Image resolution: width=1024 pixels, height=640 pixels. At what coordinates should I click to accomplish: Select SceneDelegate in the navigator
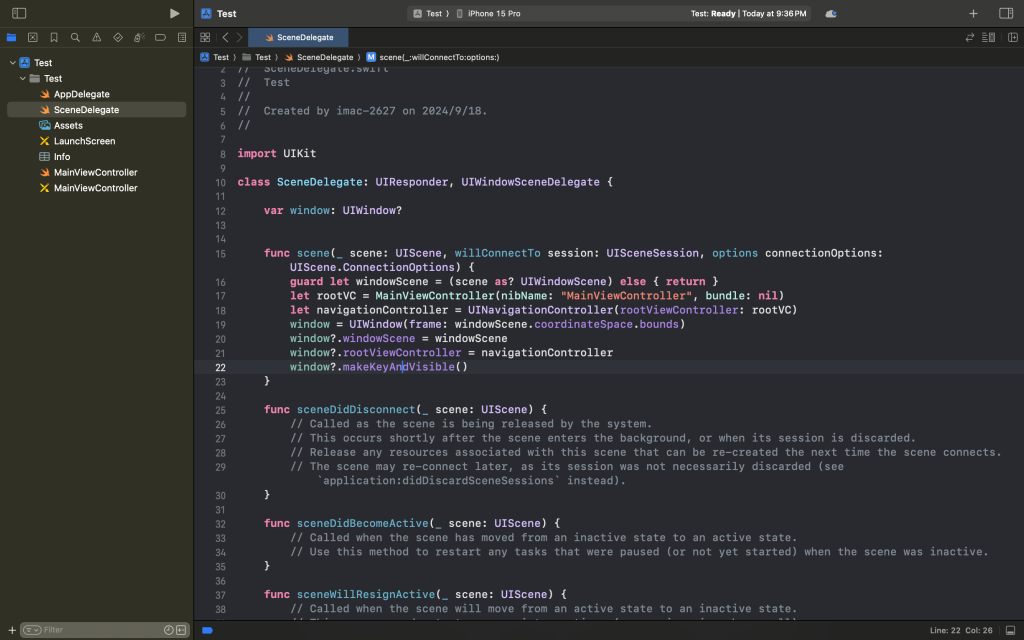(x=97, y=110)
